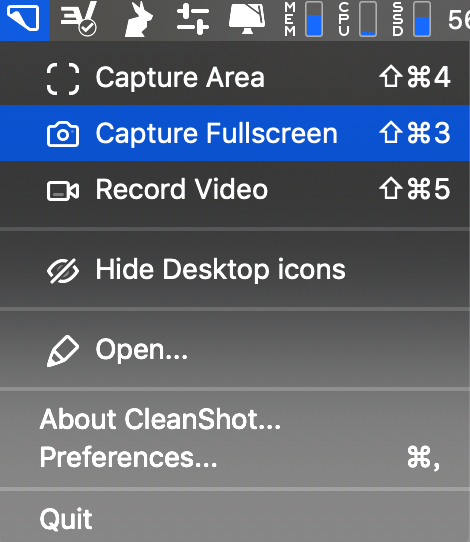Click the crossed-out eye icon
This screenshot has height=542, width=470.
tap(63, 270)
